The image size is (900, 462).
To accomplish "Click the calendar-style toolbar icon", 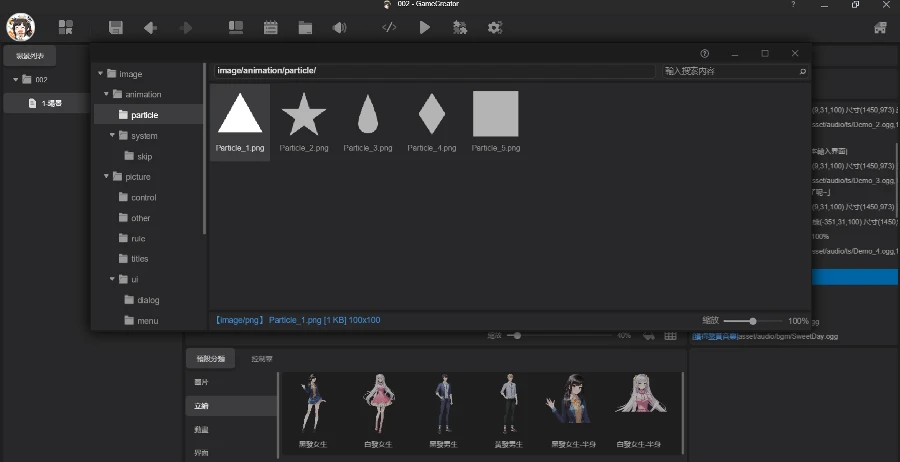I will 270,27.
